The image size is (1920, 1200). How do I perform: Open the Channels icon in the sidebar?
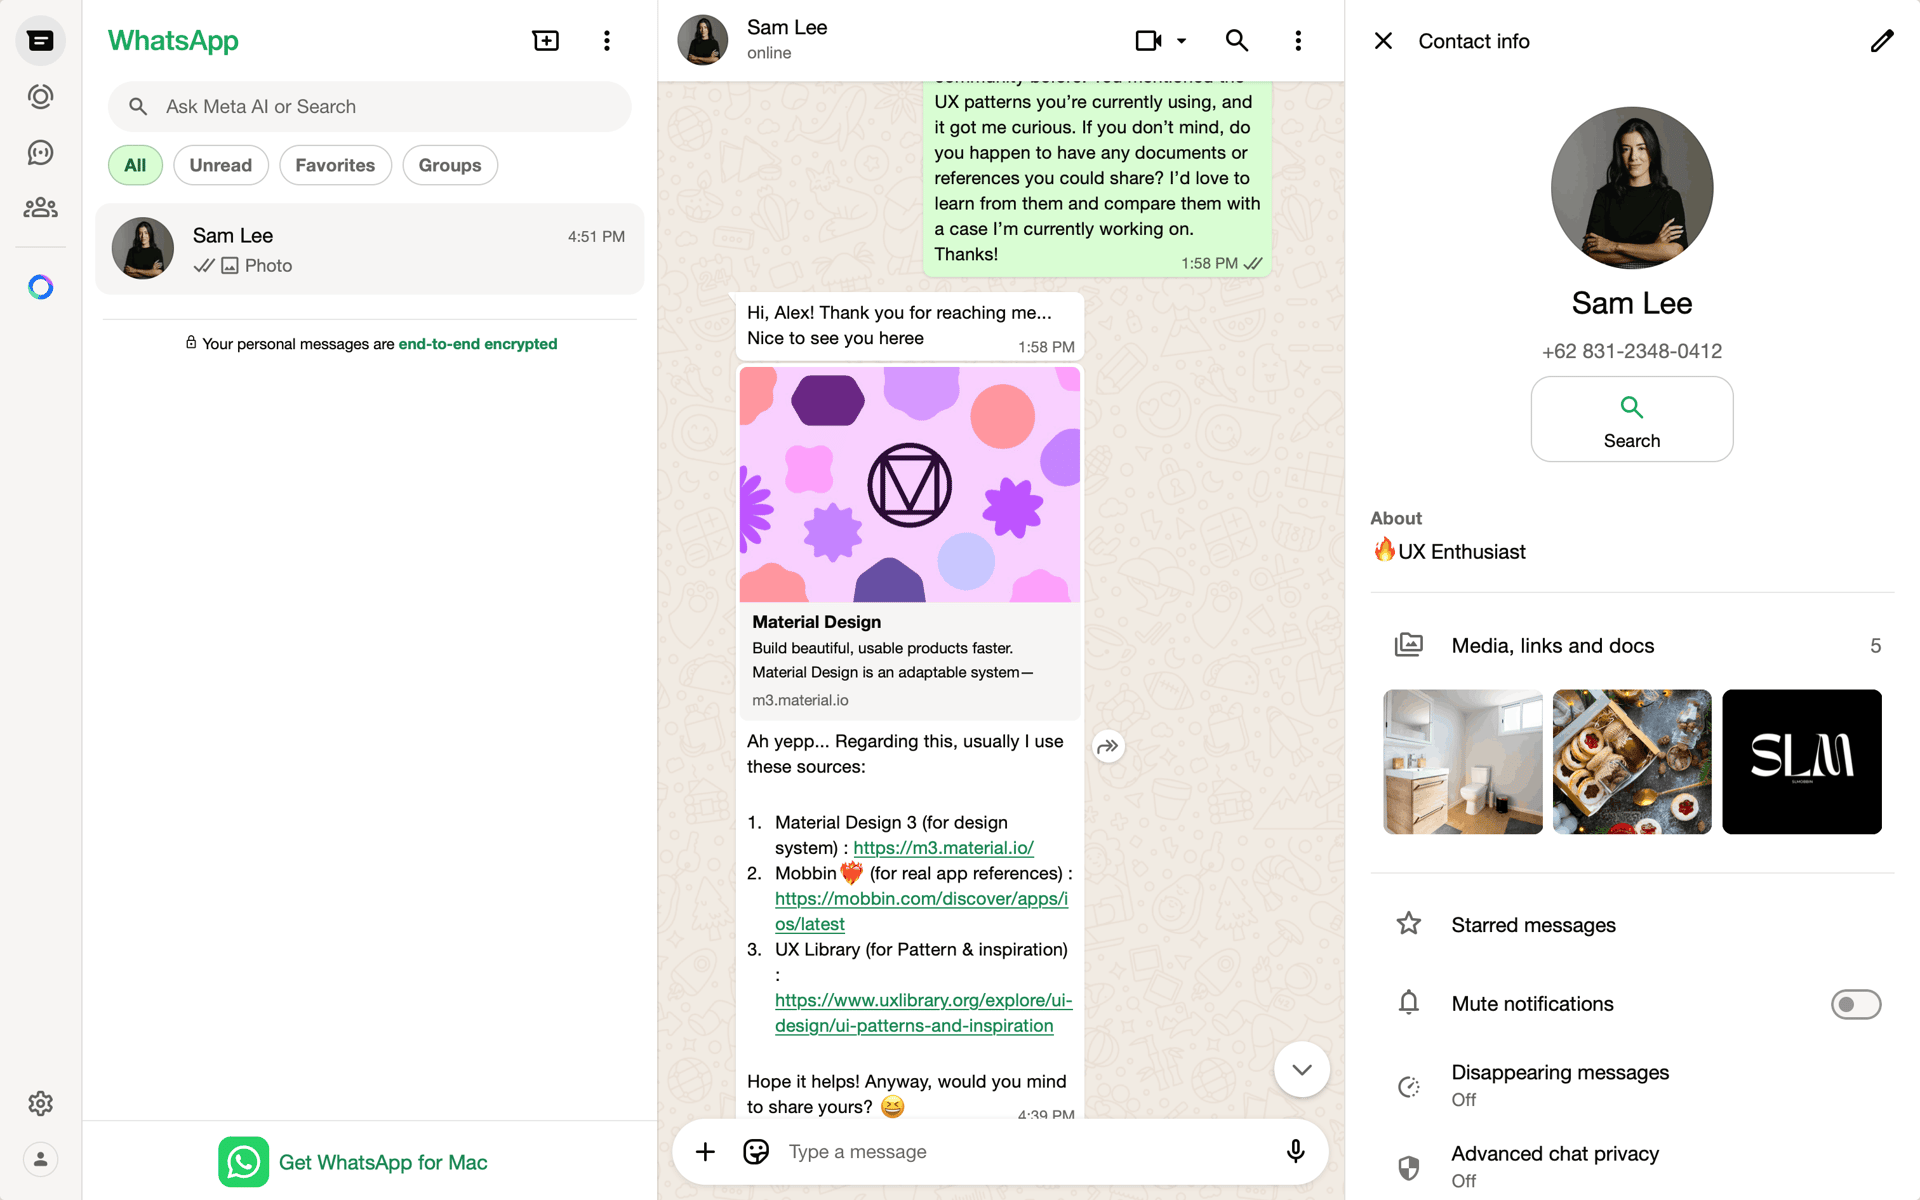point(40,152)
